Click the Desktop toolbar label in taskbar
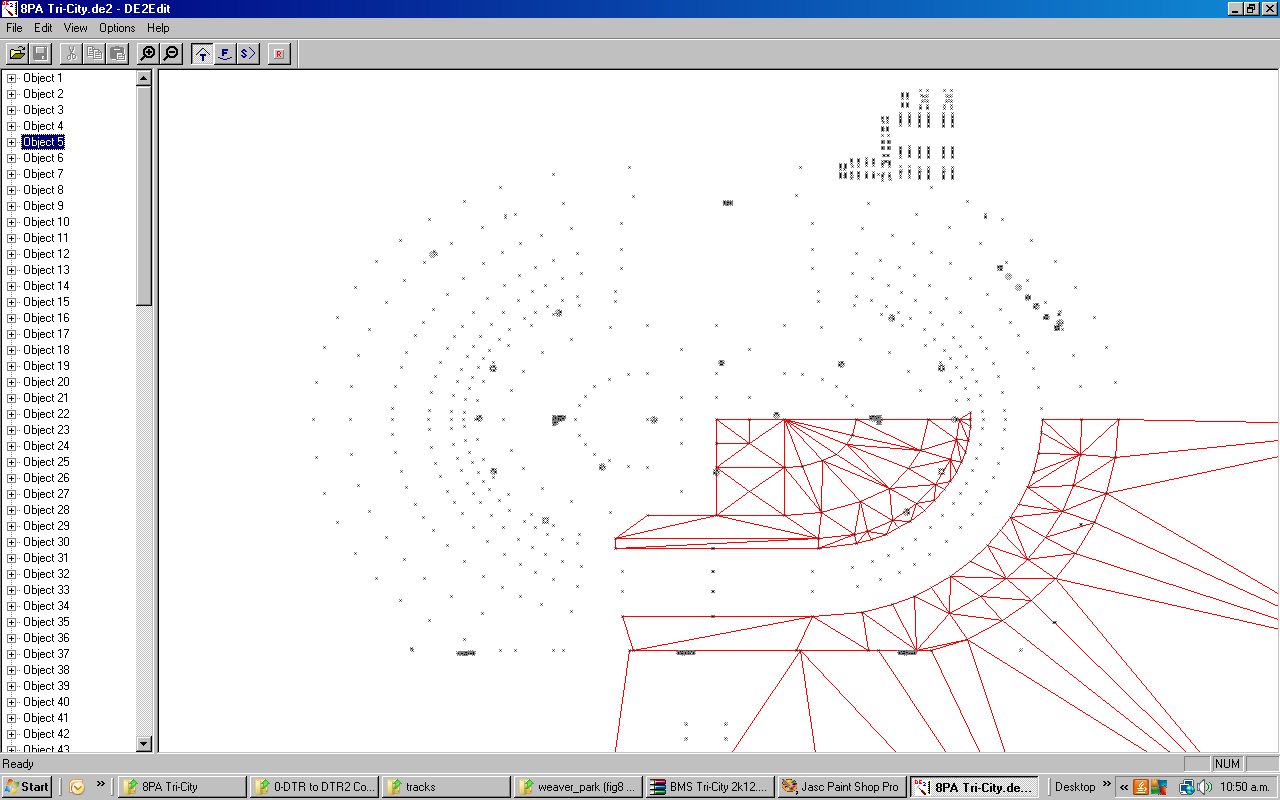This screenshot has height=800, width=1280. [1075, 787]
